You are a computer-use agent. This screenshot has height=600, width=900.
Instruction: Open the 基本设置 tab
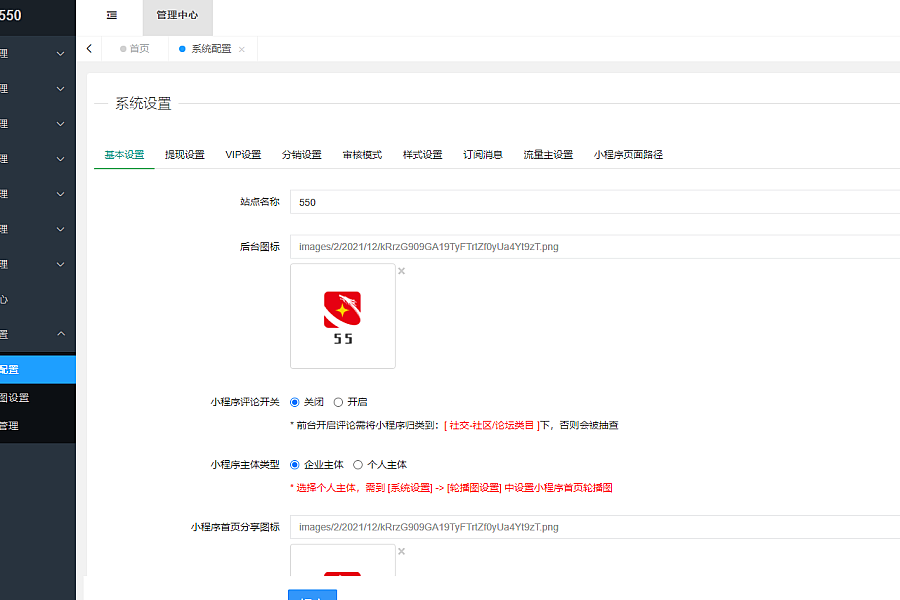click(x=125, y=154)
